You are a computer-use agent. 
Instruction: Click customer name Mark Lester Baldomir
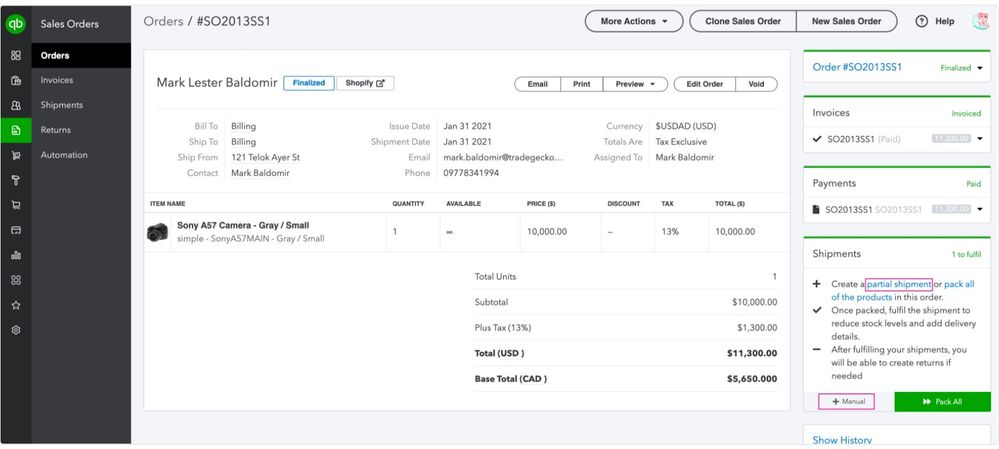coord(217,83)
